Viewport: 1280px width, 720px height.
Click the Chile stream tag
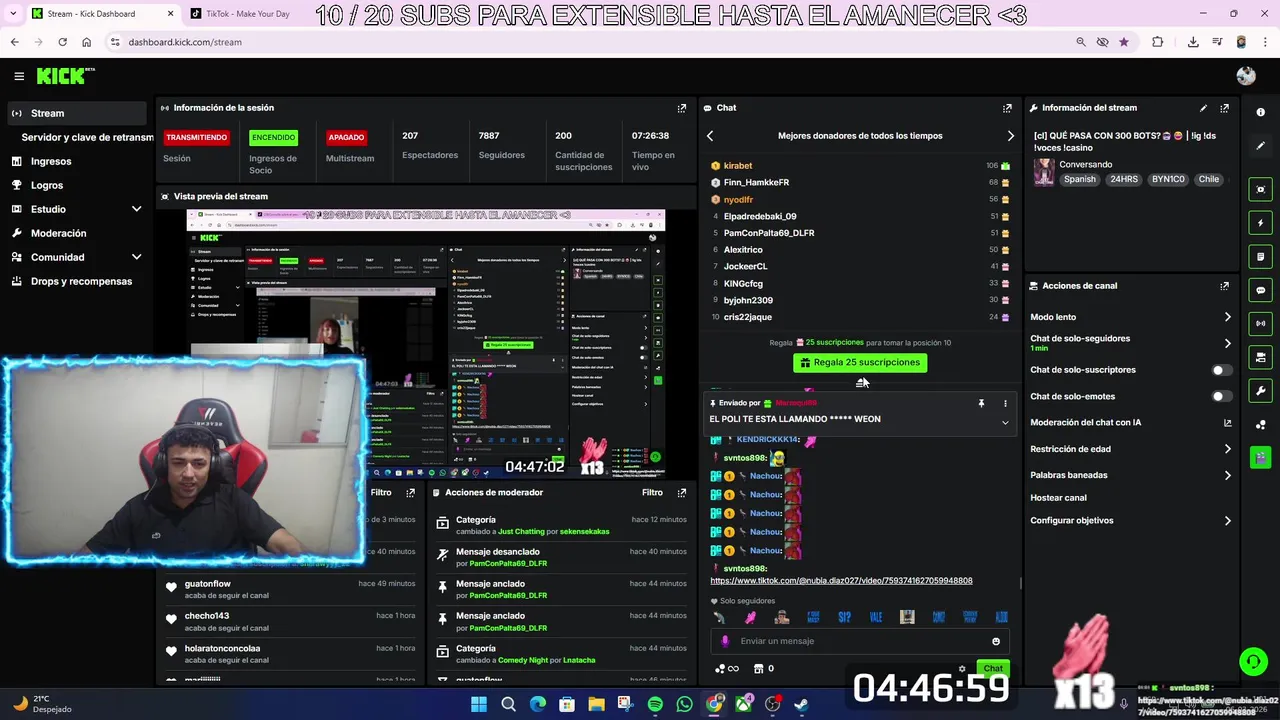(x=1209, y=180)
